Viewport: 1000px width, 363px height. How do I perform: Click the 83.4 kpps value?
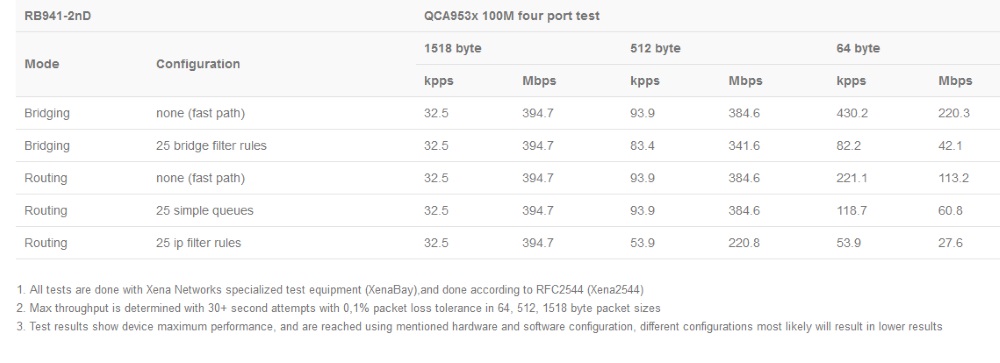(x=642, y=146)
